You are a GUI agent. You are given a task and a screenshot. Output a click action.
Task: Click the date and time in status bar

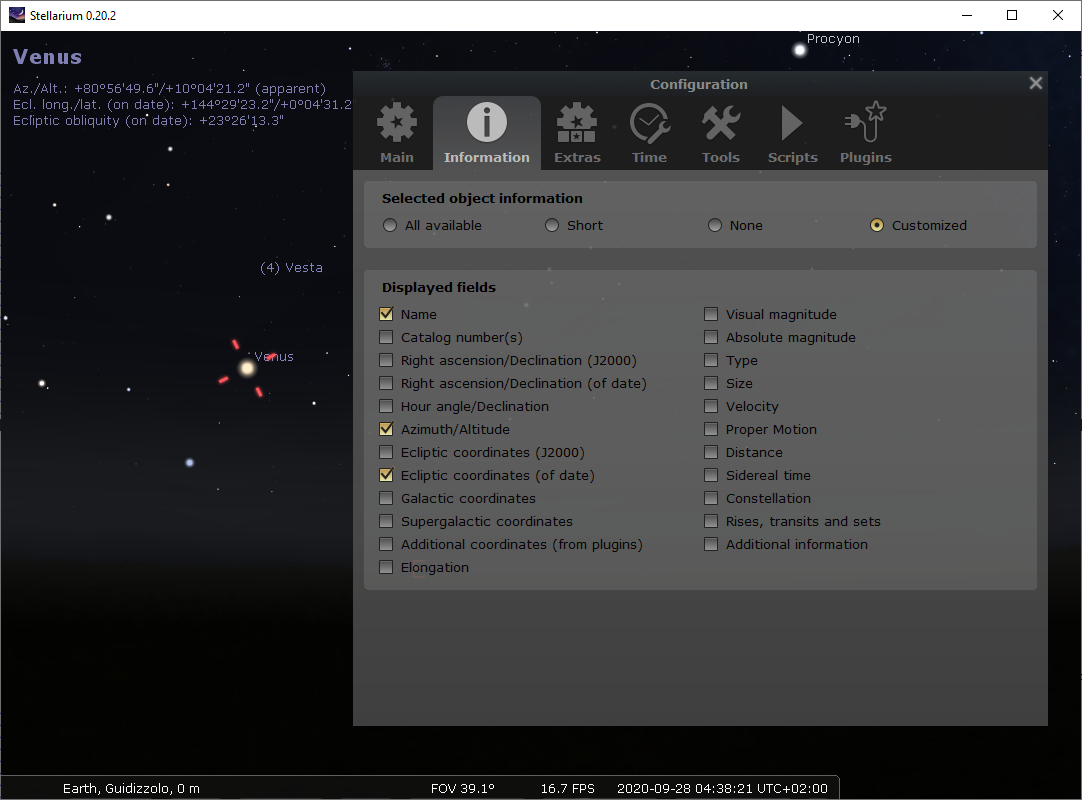point(722,788)
